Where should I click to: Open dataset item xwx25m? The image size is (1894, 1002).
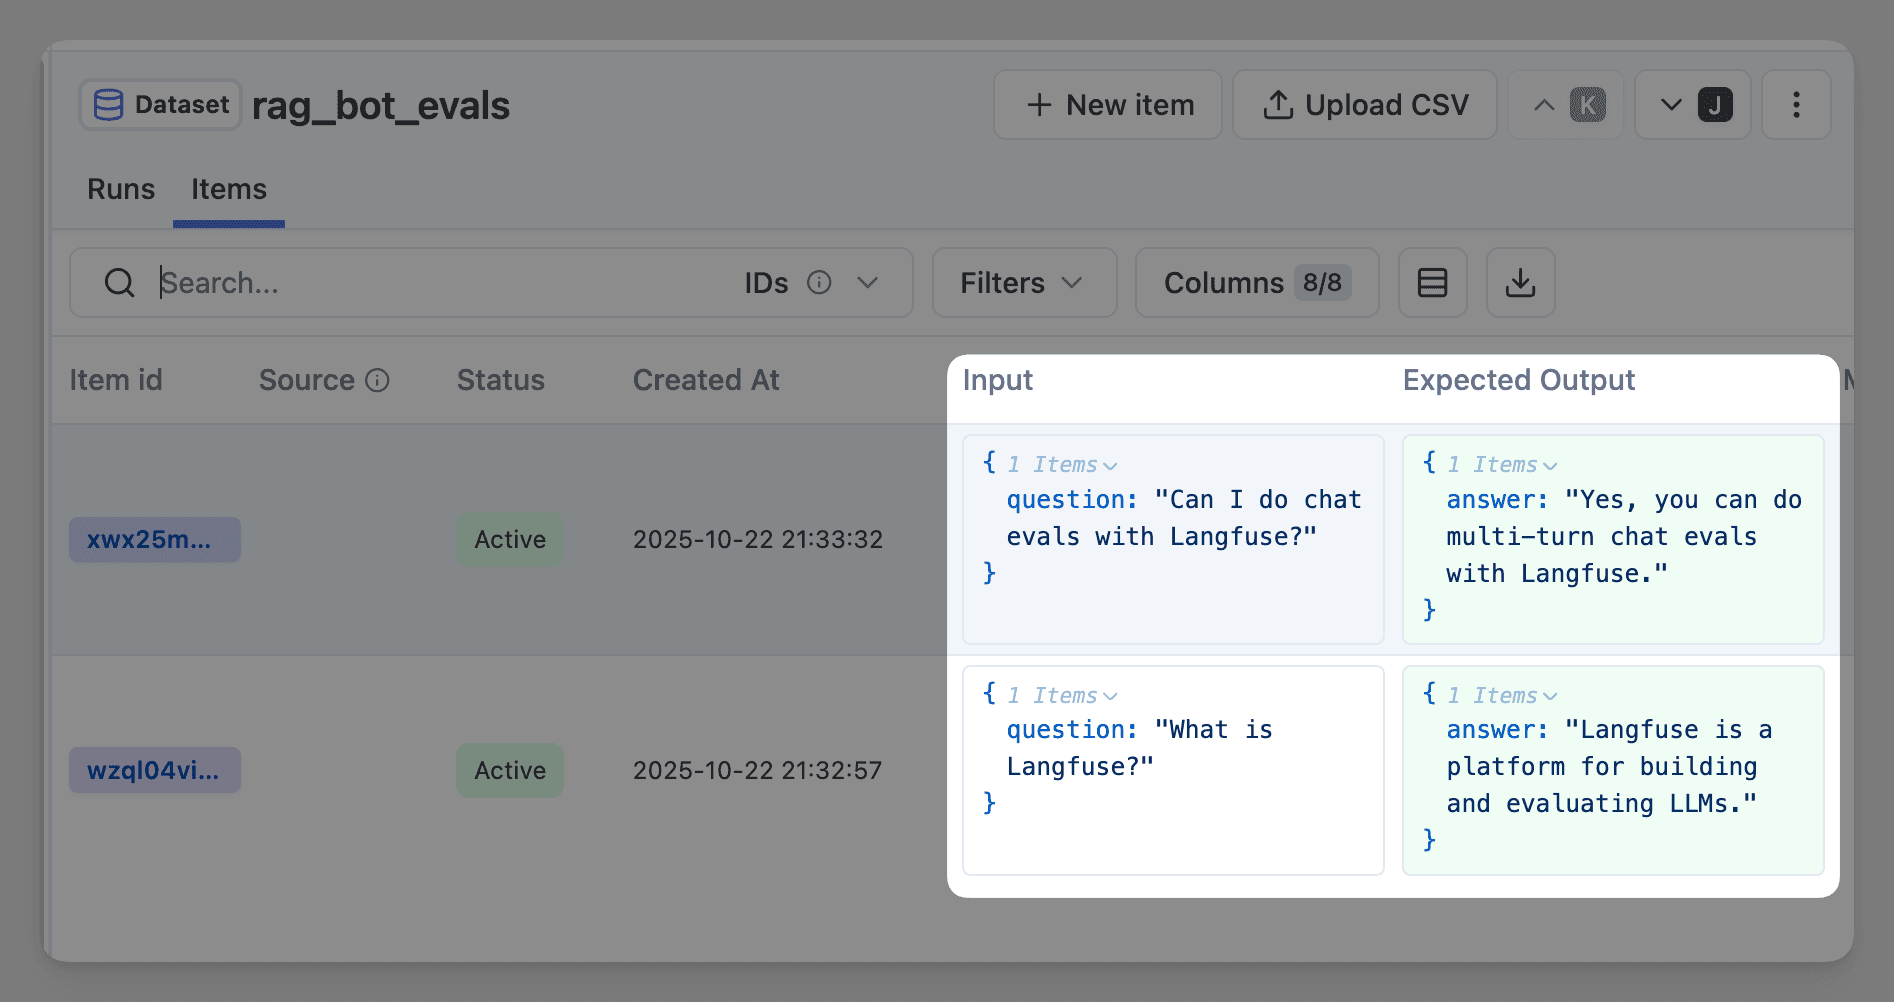point(154,539)
